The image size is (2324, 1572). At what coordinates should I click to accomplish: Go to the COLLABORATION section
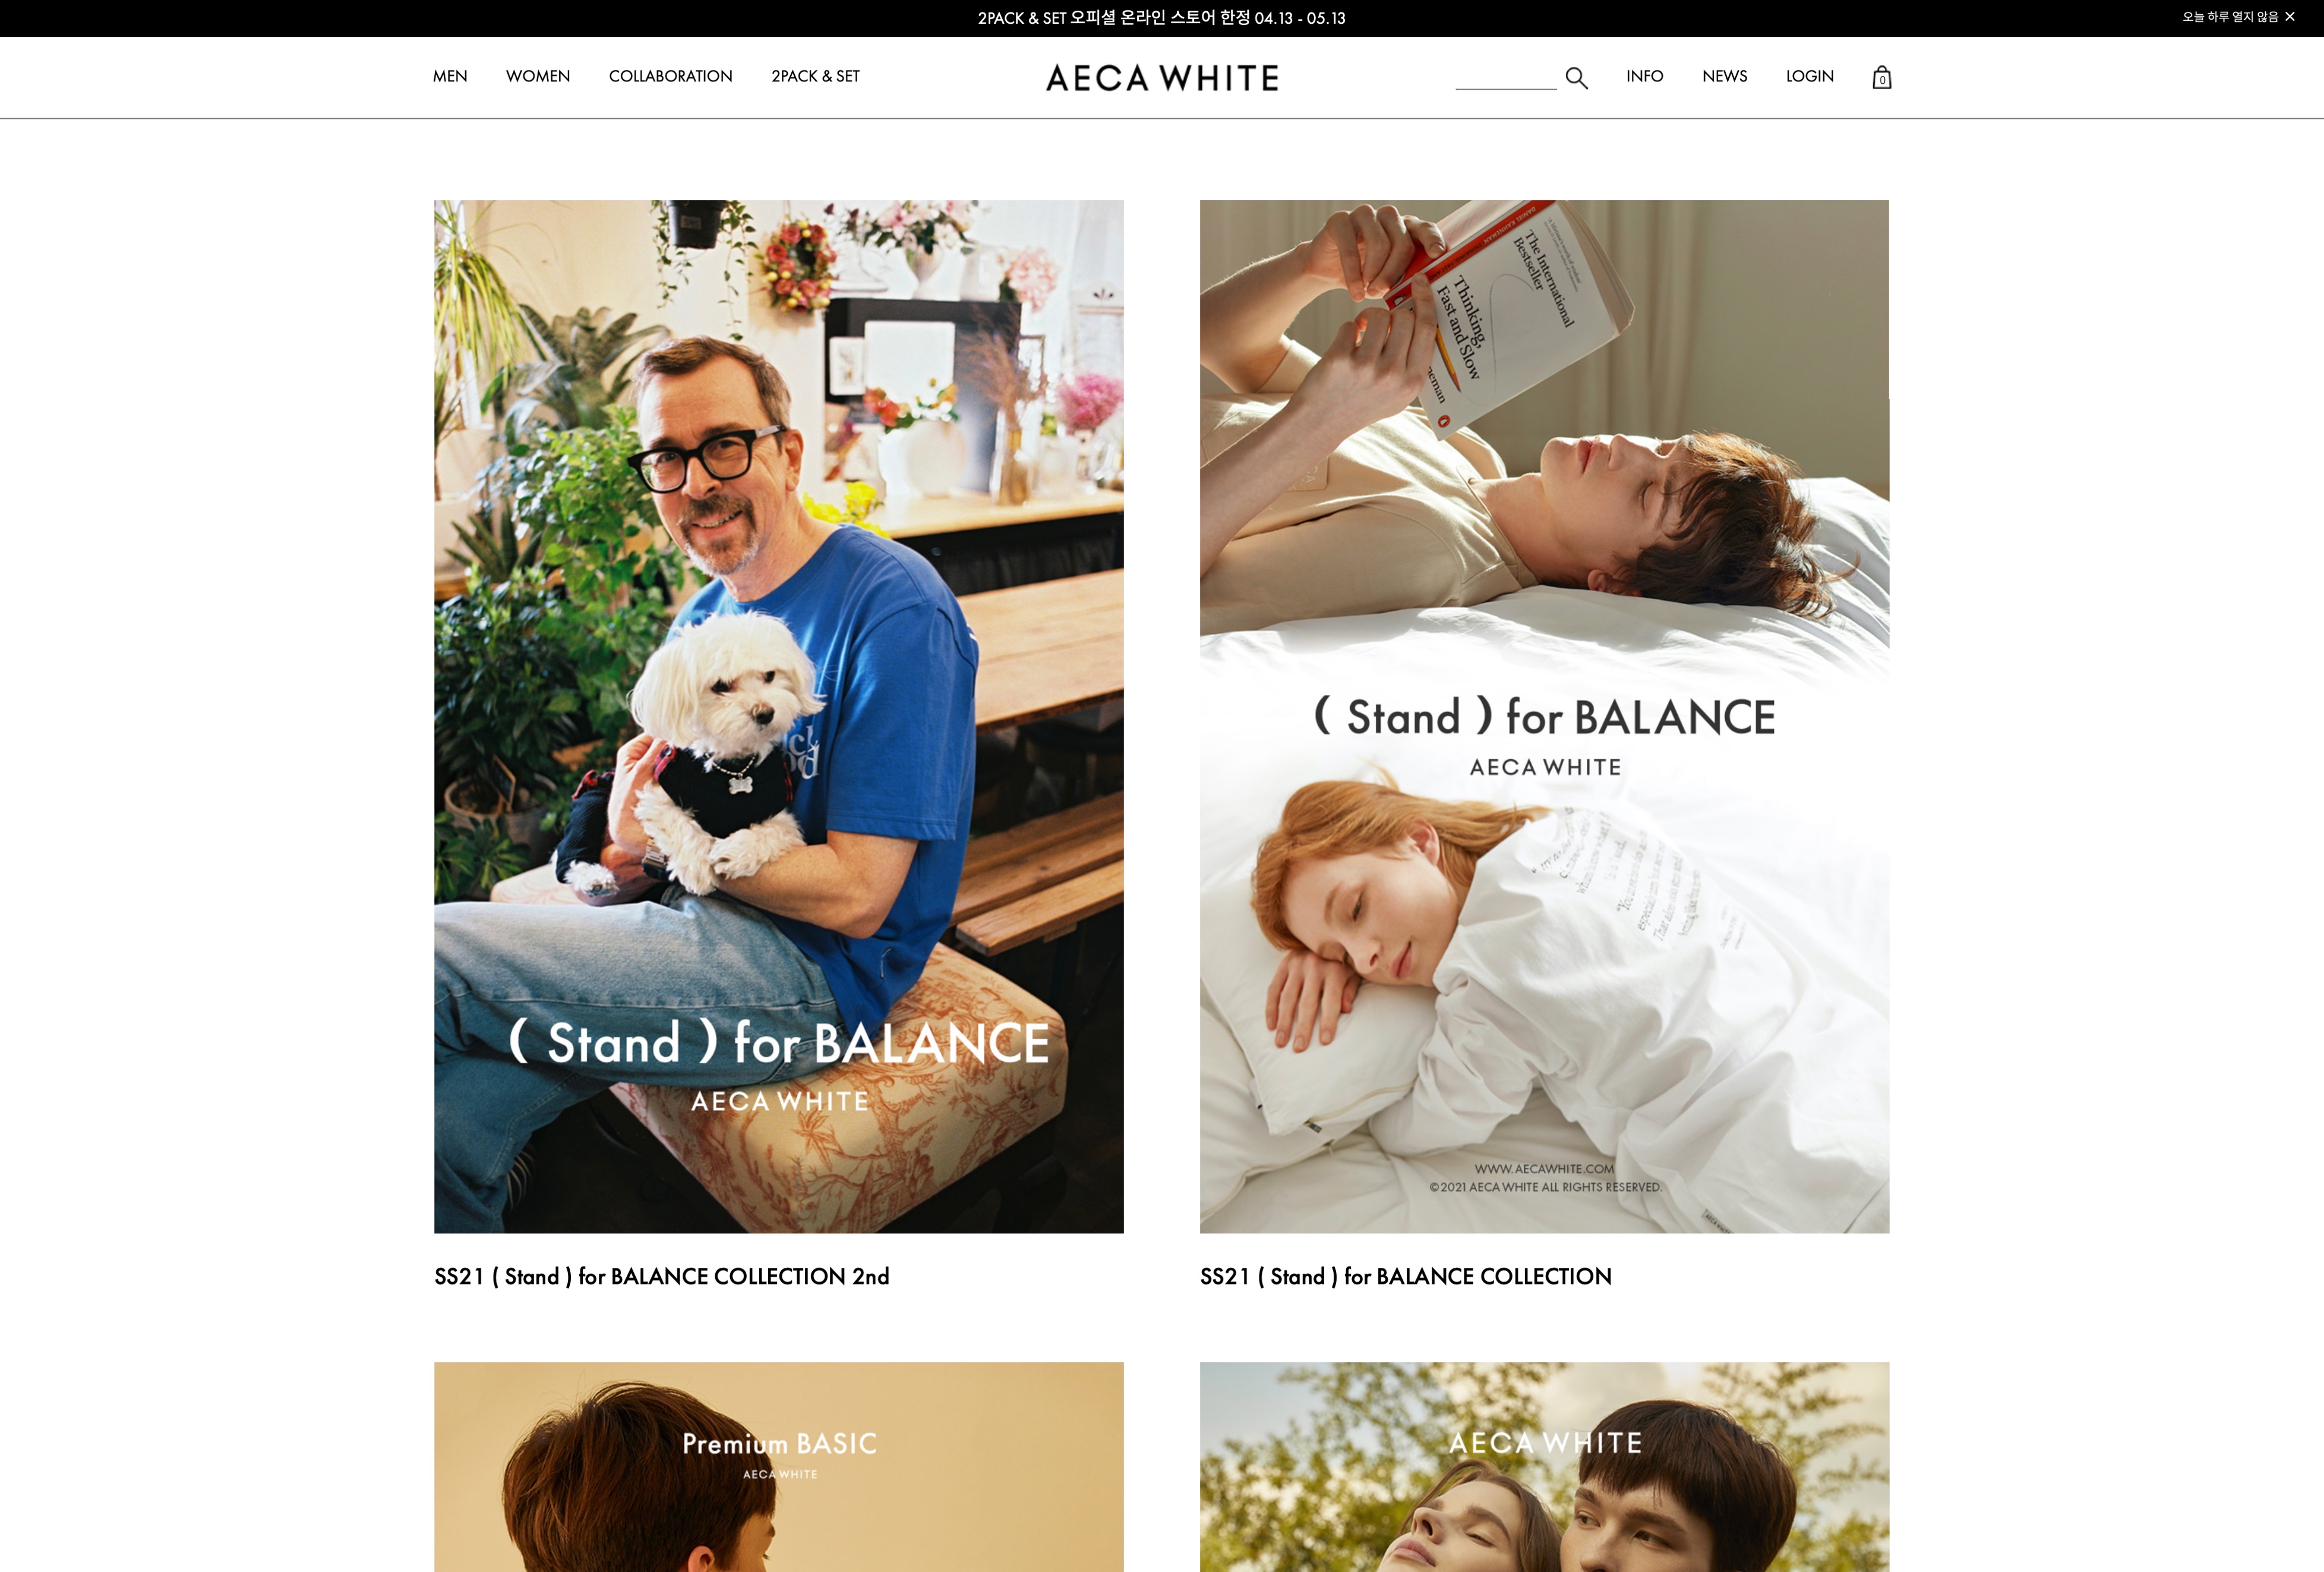pyautogui.click(x=671, y=76)
